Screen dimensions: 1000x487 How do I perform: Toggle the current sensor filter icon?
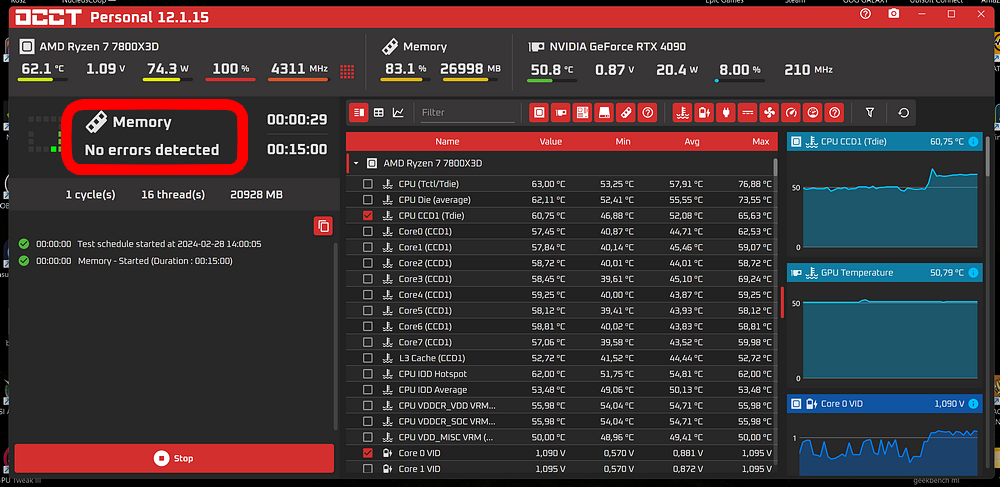[747, 113]
